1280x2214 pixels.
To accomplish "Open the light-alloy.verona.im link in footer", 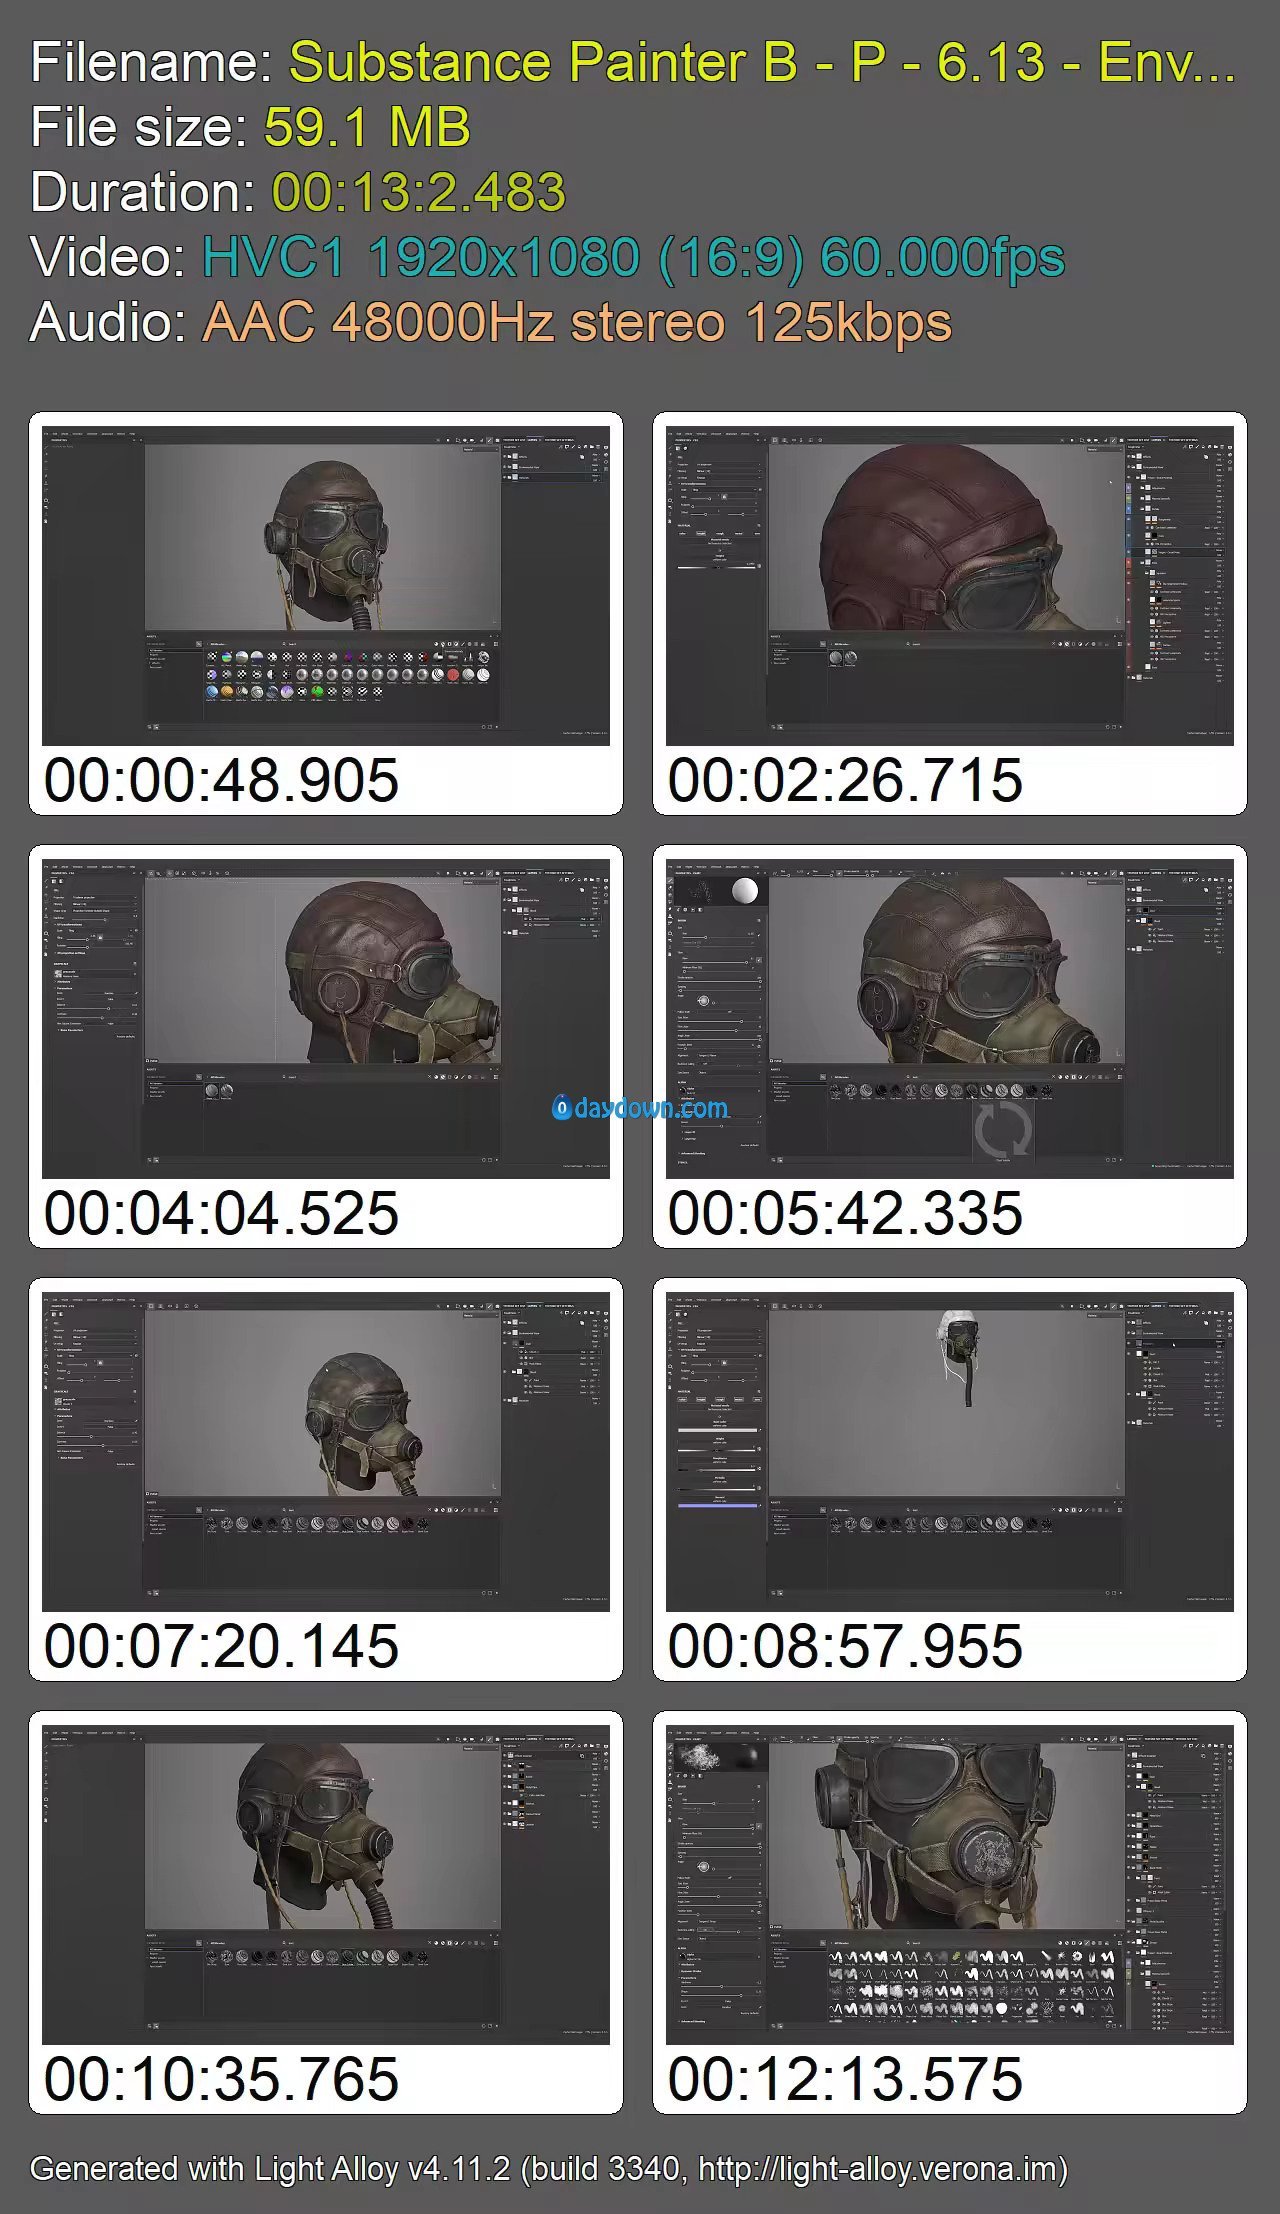I will (x=877, y=2169).
